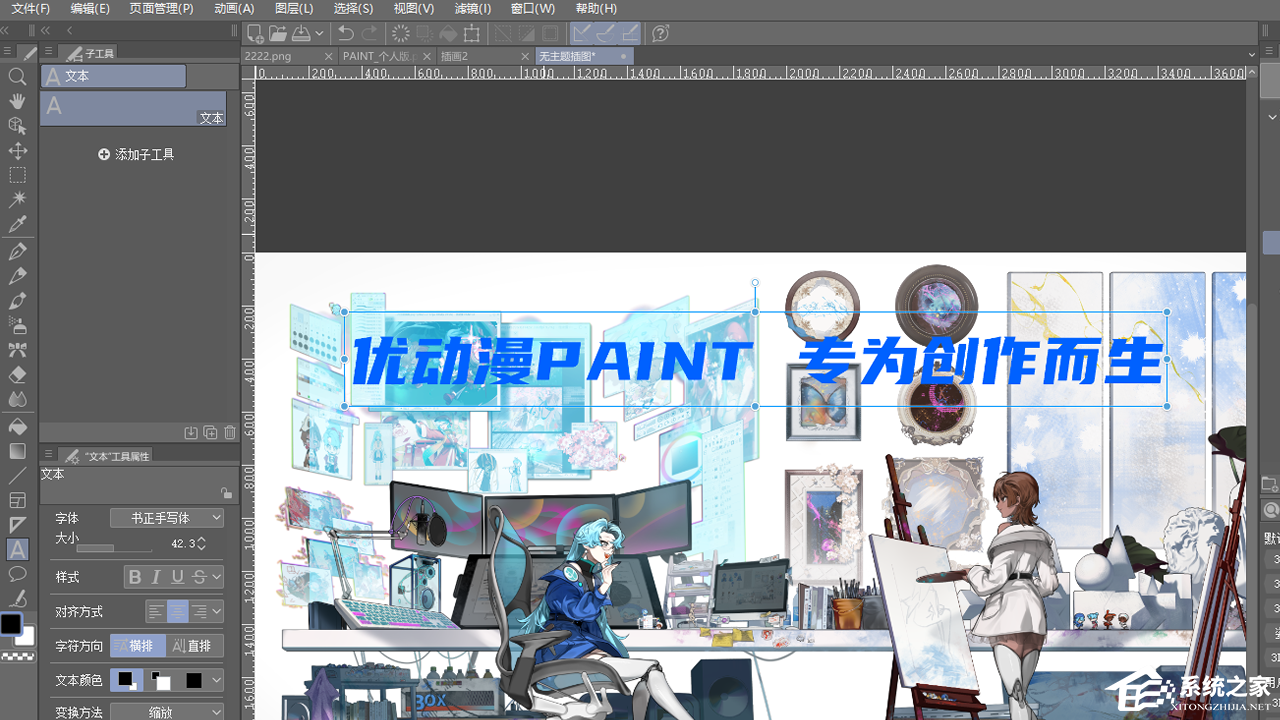This screenshot has width=1280, height=720.
Task: Click the Help question mark button
Action: point(660,33)
